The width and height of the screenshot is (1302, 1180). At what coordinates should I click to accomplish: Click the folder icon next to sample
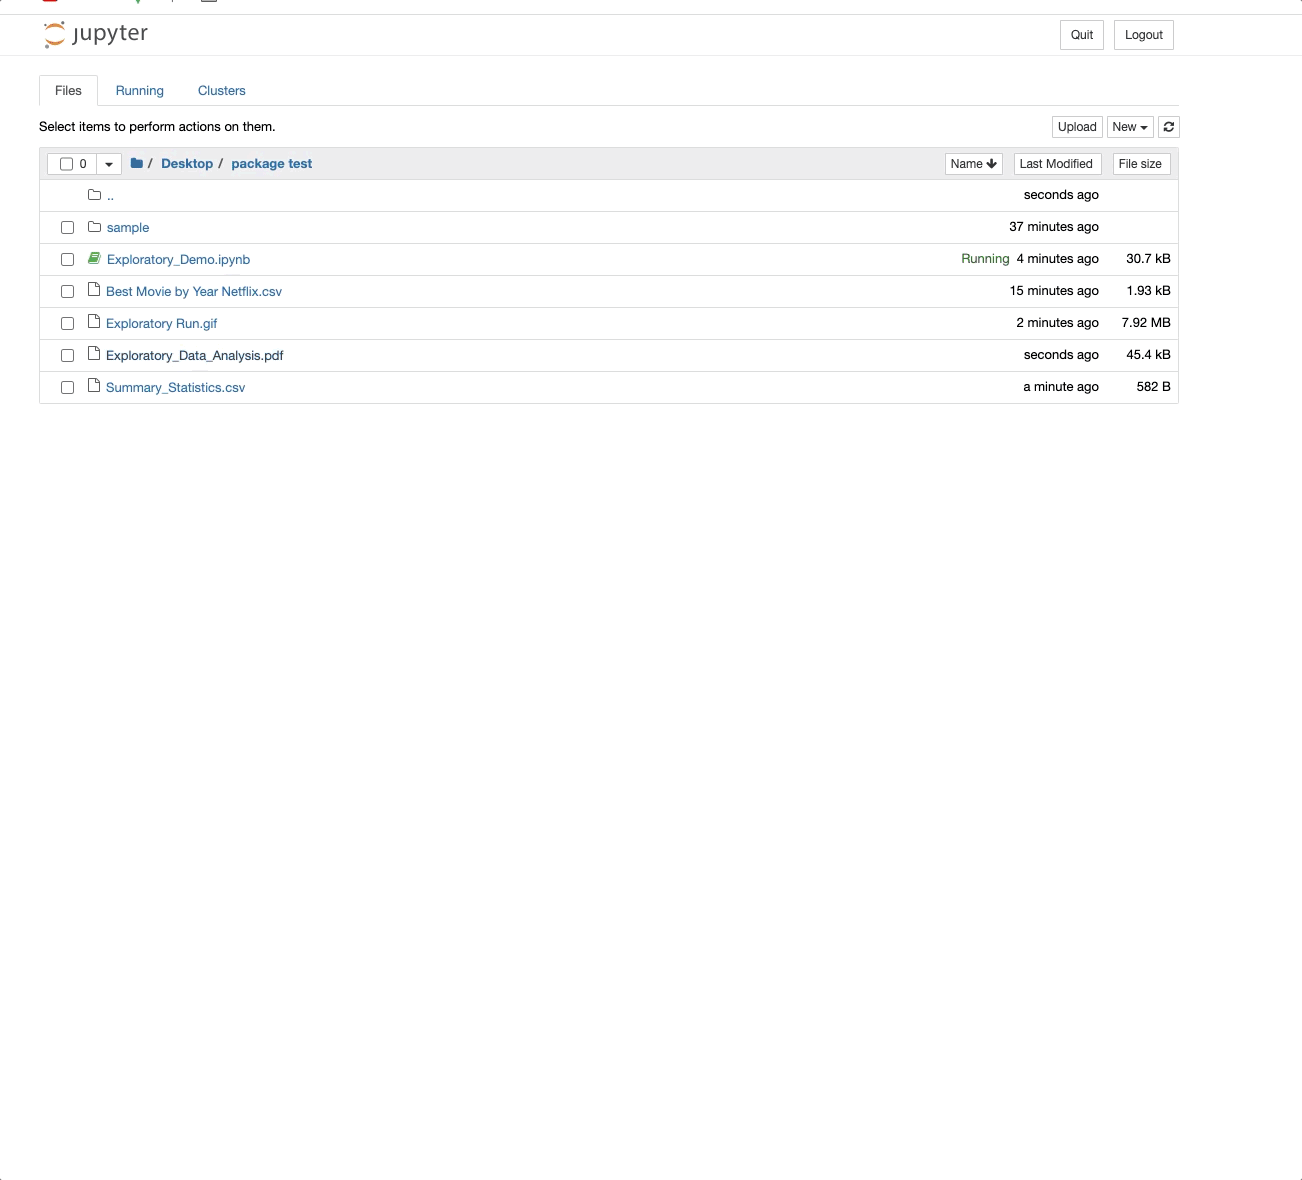[93, 227]
